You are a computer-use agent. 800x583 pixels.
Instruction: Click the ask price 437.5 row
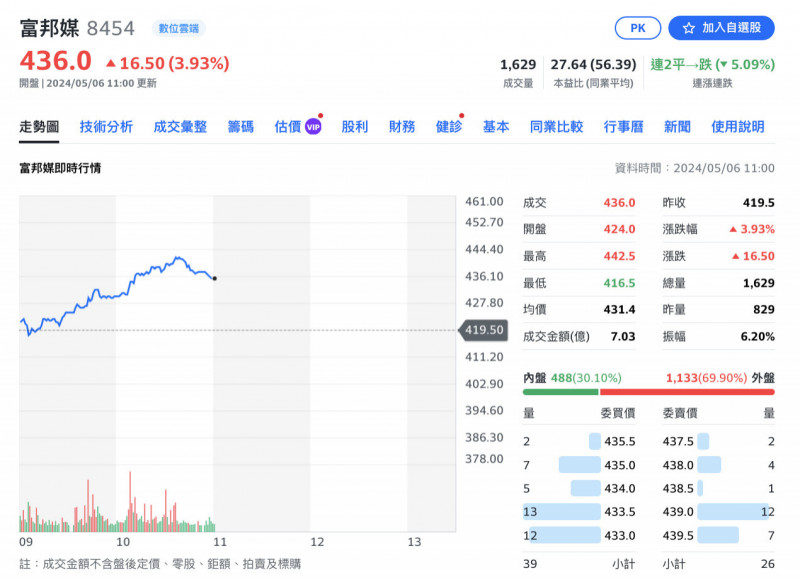(x=718, y=441)
